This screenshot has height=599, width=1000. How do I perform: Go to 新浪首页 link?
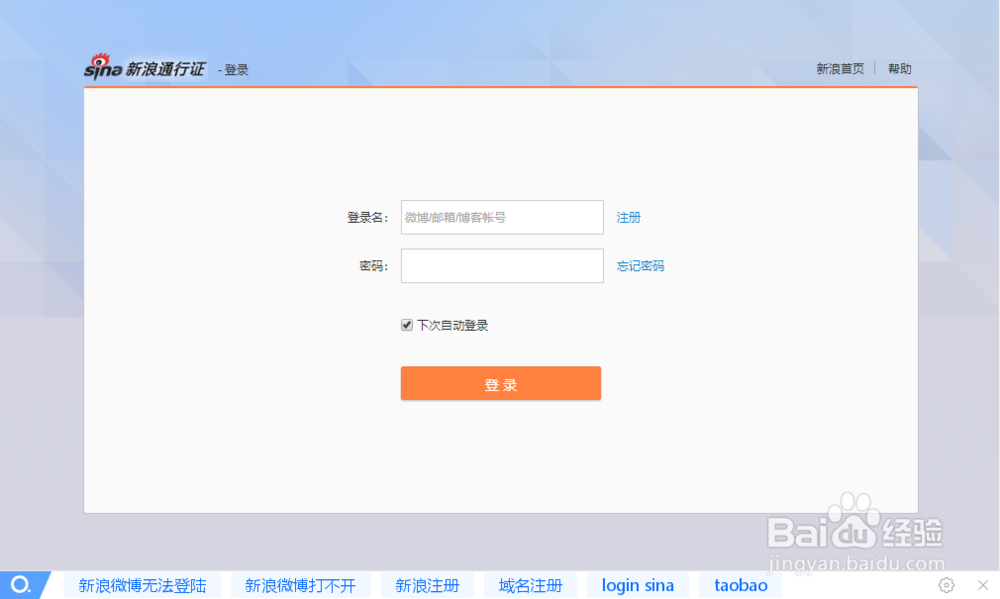coord(840,68)
